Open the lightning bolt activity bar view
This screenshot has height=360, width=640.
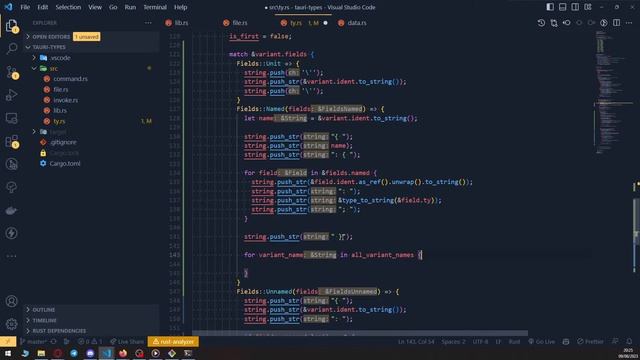click(11, 233)
